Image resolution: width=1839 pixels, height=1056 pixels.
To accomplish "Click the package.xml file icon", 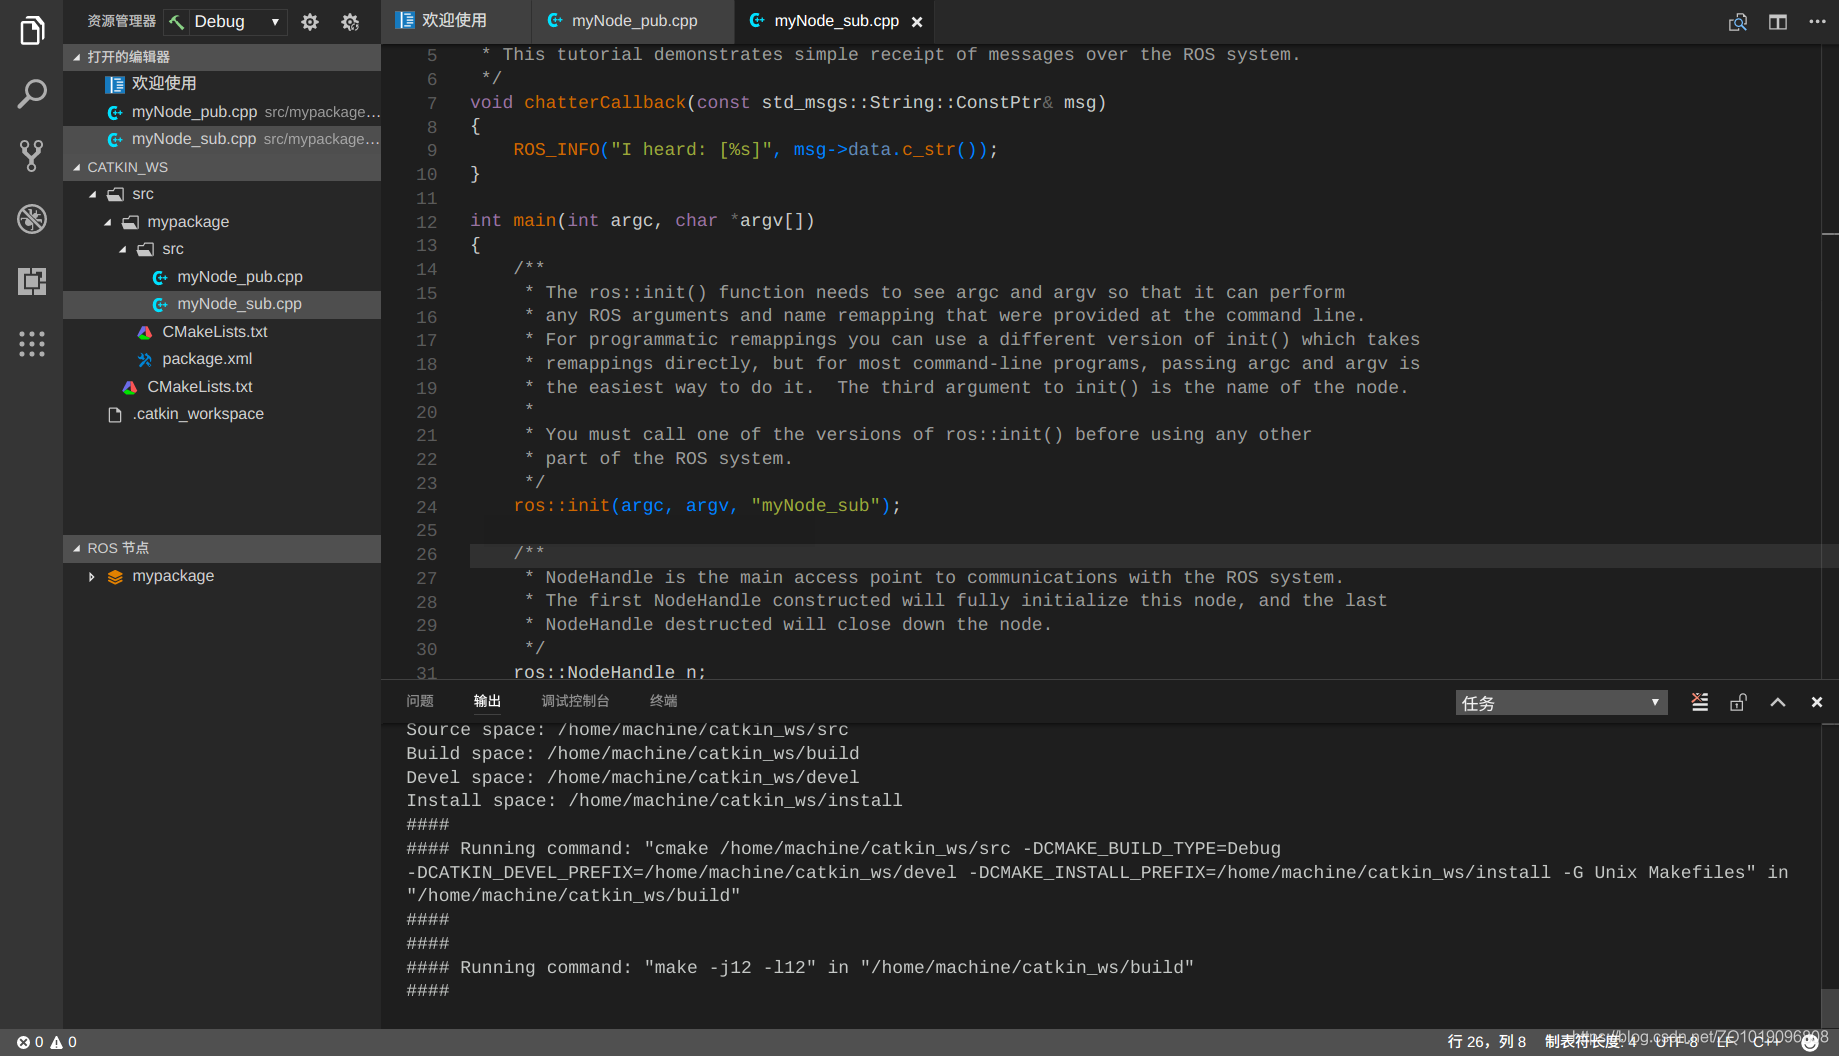I will (x=144, y=359).
